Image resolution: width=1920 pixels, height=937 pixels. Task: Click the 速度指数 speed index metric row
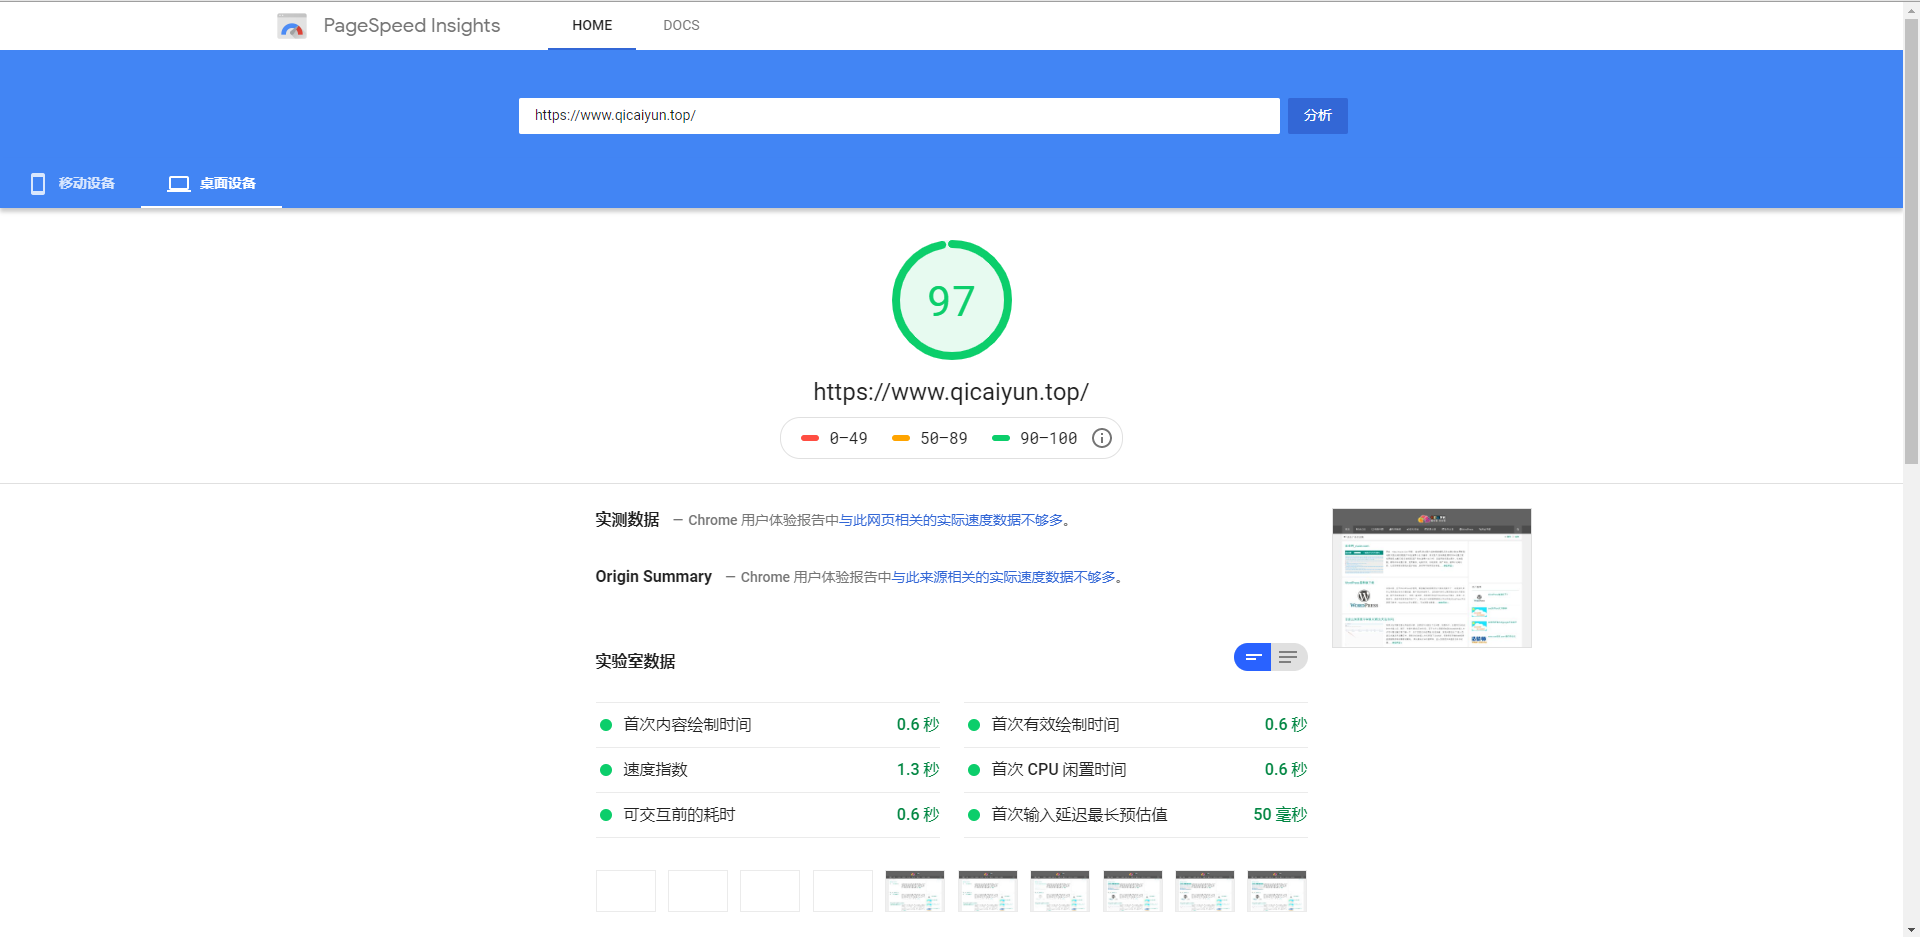pos(768,769)
